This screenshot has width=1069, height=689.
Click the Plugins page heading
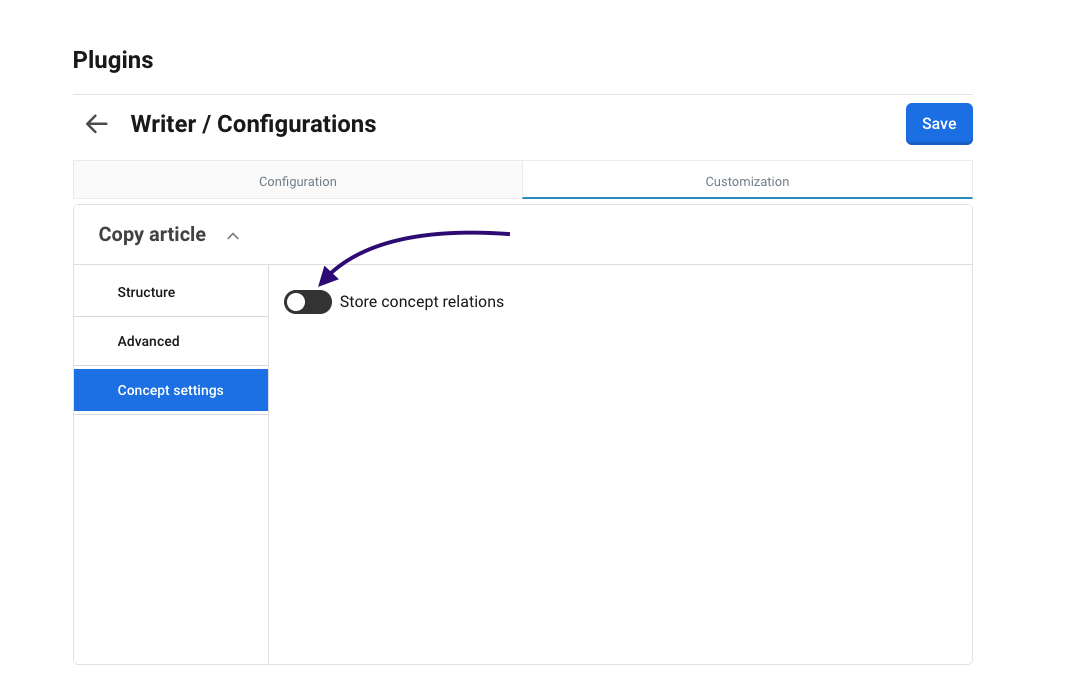(x=113, y=60)
